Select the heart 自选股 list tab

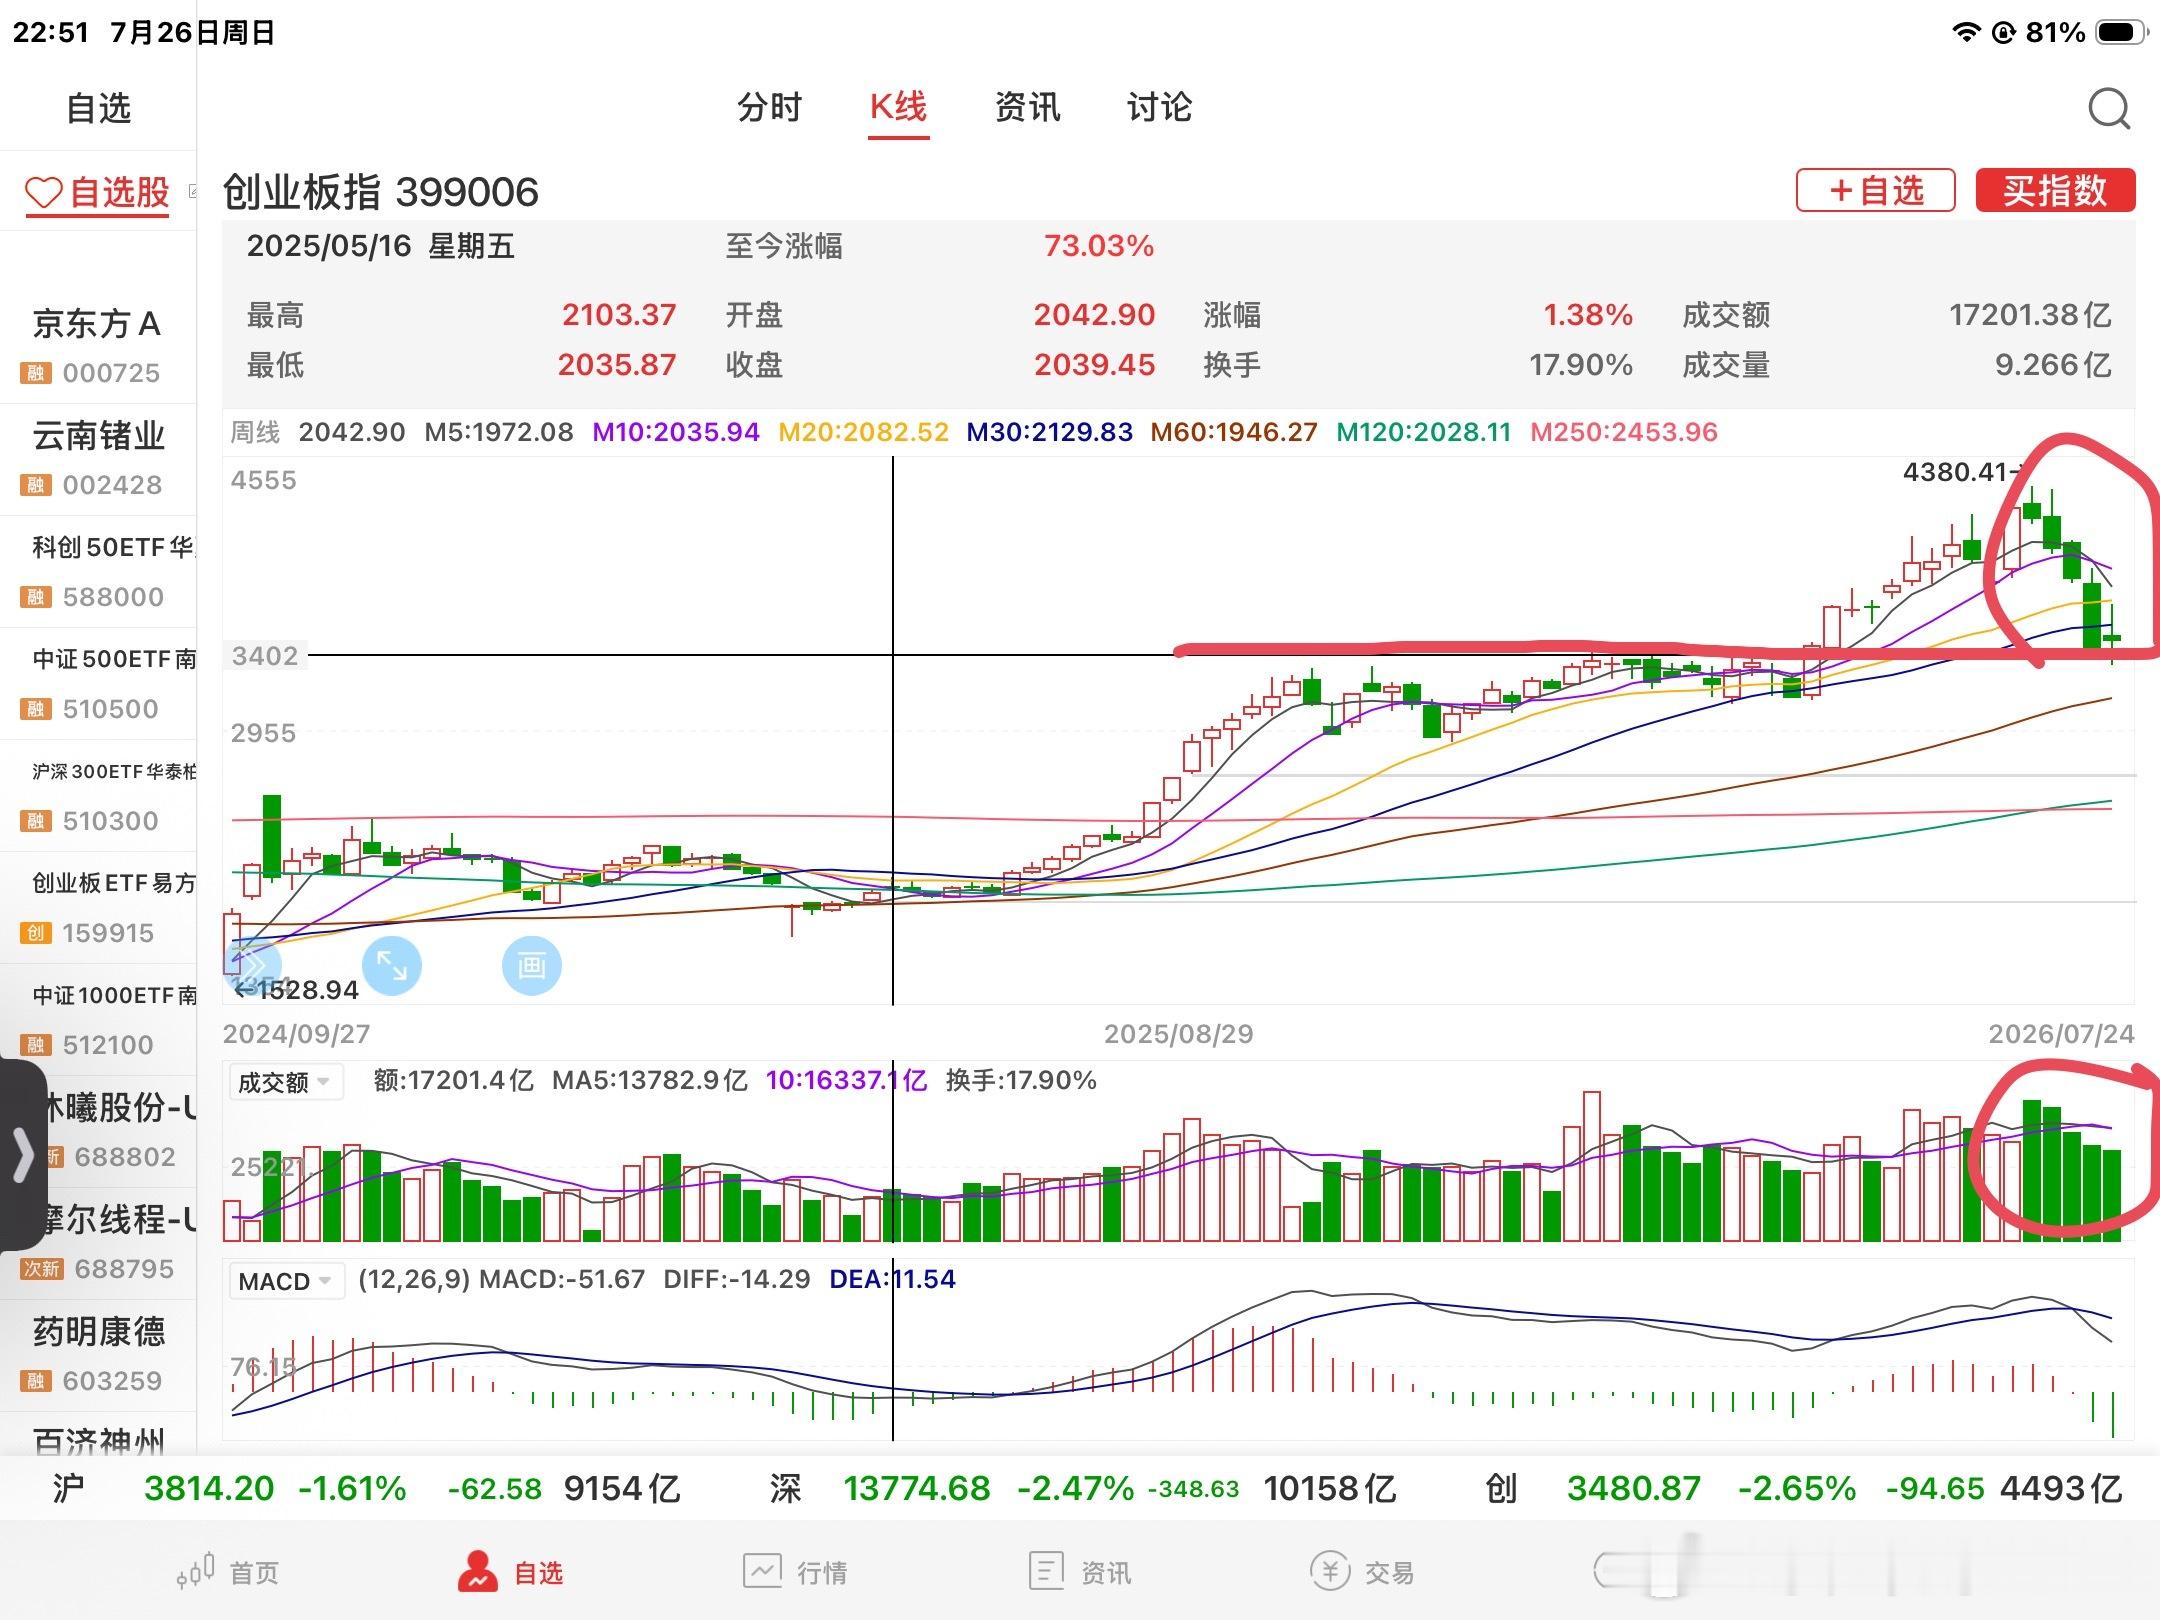98,192
